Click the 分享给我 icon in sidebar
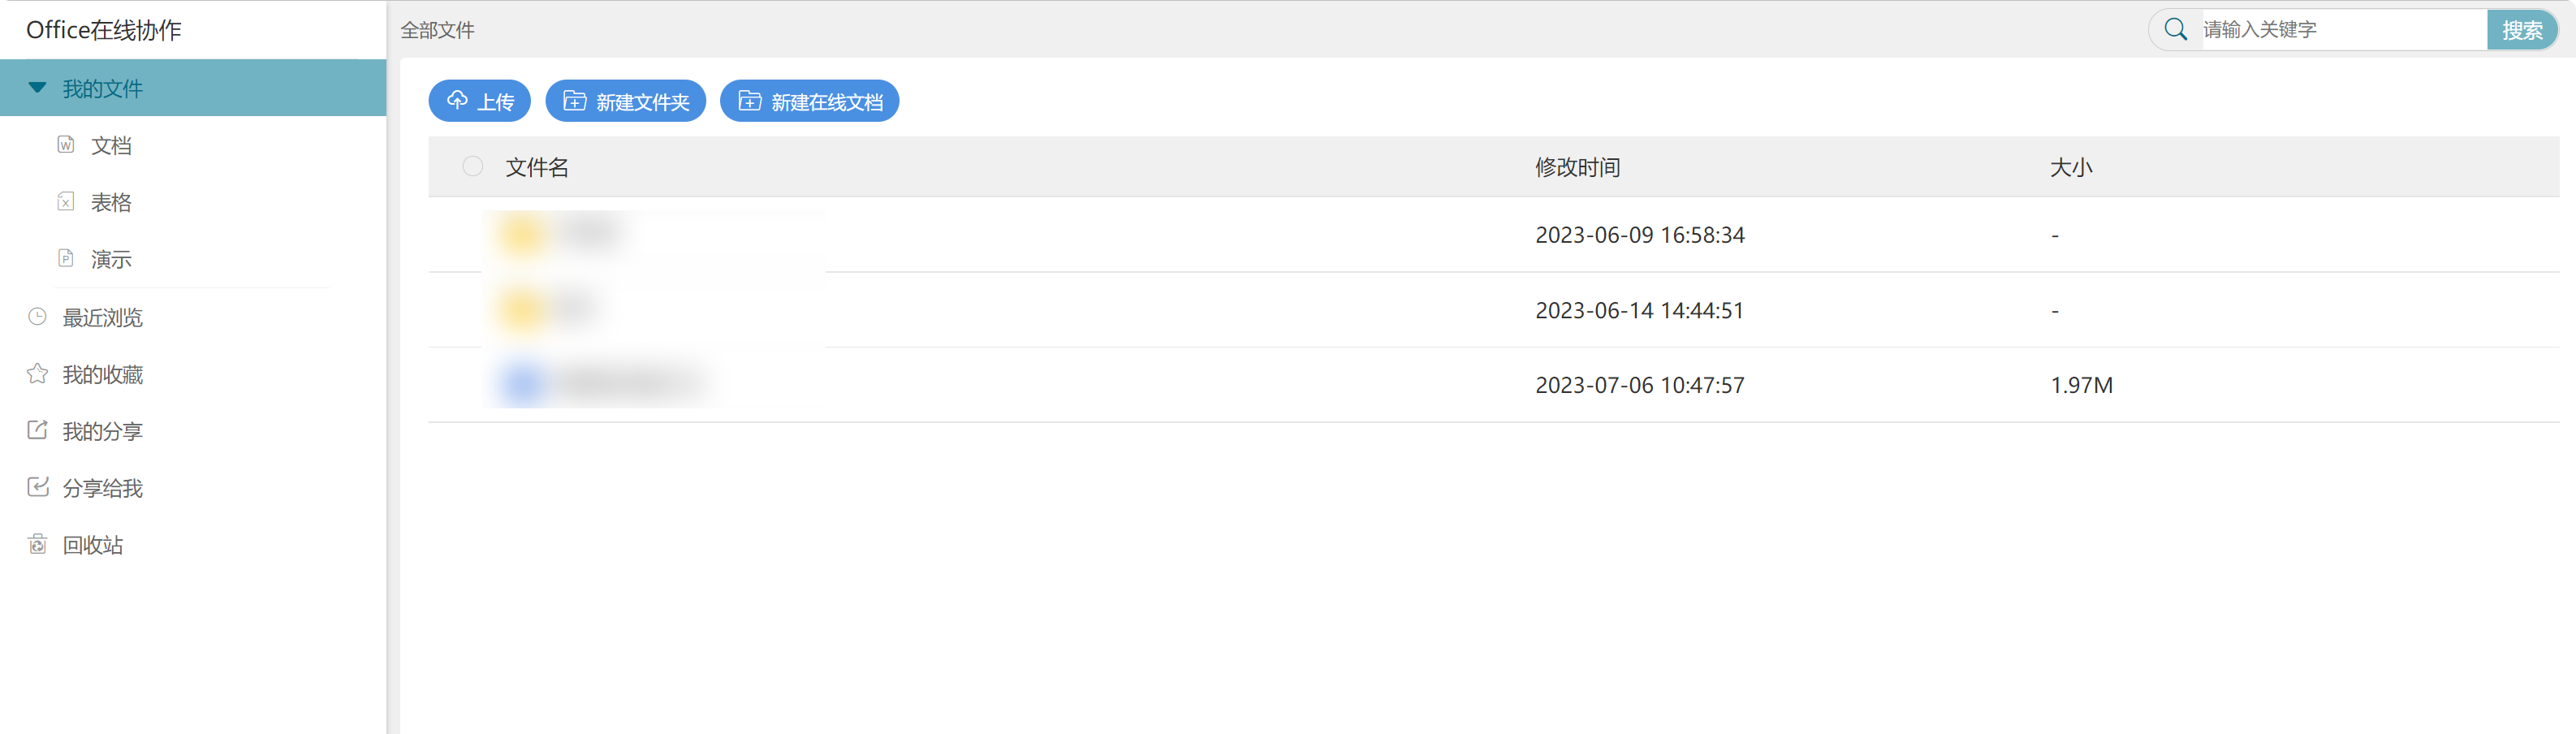Viewport: 2576px width, 734px height. pos(38,488)
